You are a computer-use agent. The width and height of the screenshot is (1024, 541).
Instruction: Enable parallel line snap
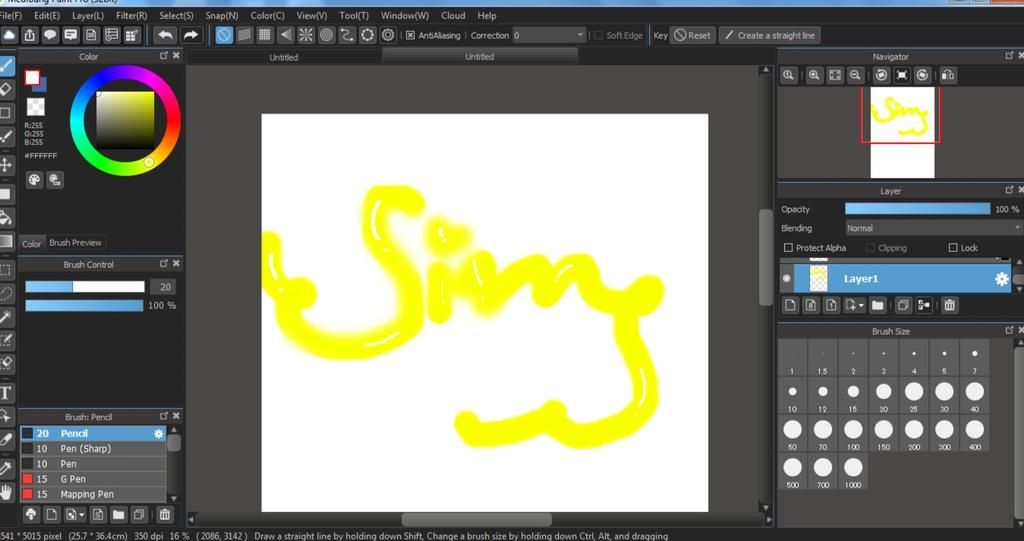[244, 35]
